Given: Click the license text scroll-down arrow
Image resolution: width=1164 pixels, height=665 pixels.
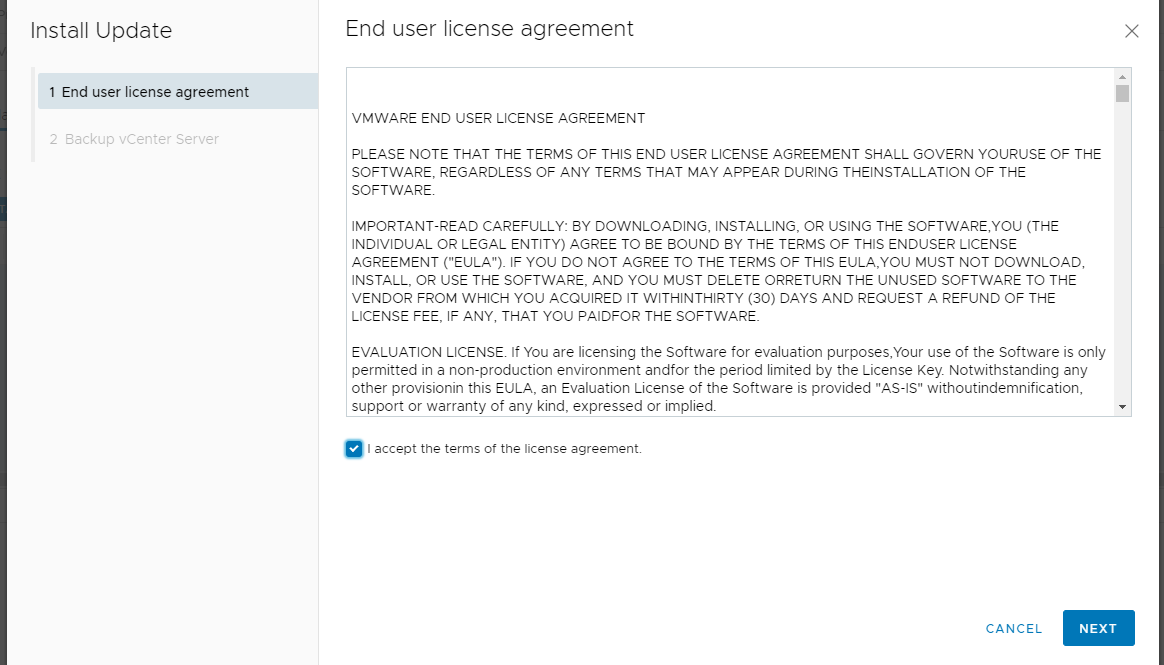Looking at the screenshot, I should (x=1122, y=407).
